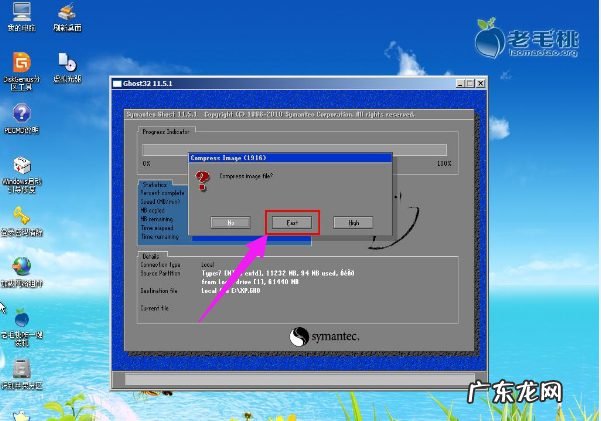
Task: Click the "MB remaining" statistics label
Action: [x=157, y=219]
